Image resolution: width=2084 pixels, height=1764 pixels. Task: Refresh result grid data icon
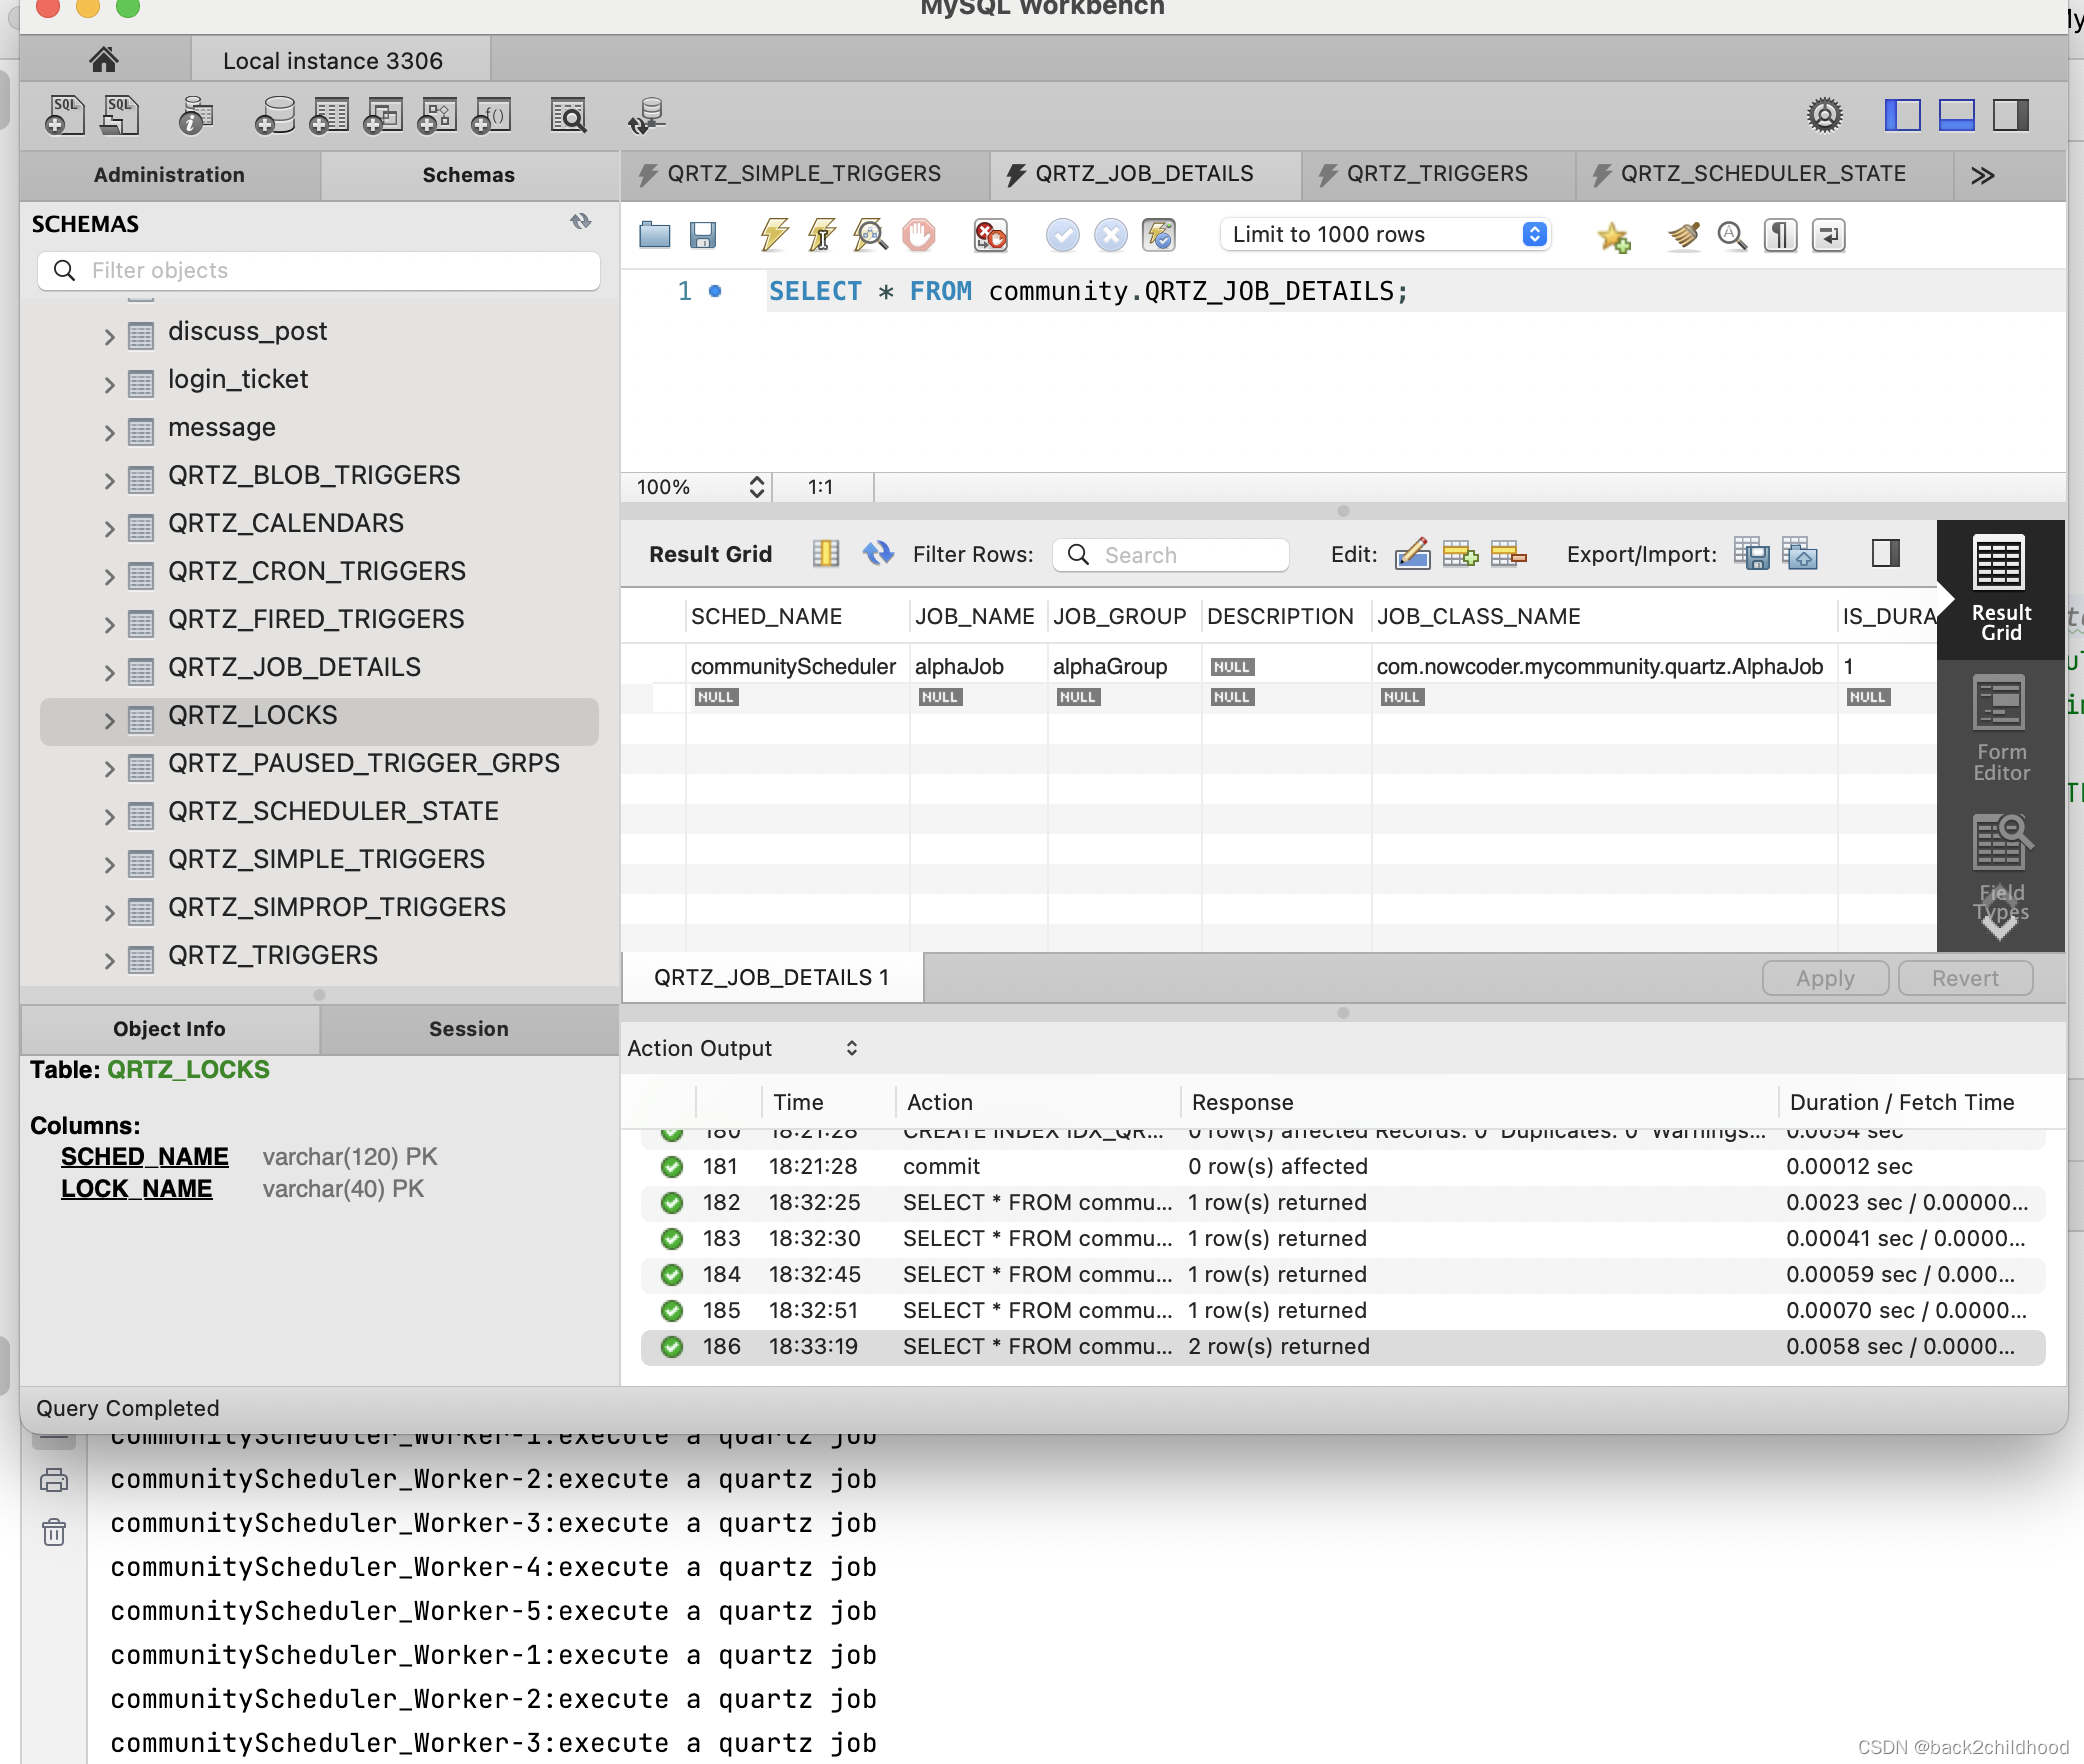pyautogui.click(x=878, y=553)
